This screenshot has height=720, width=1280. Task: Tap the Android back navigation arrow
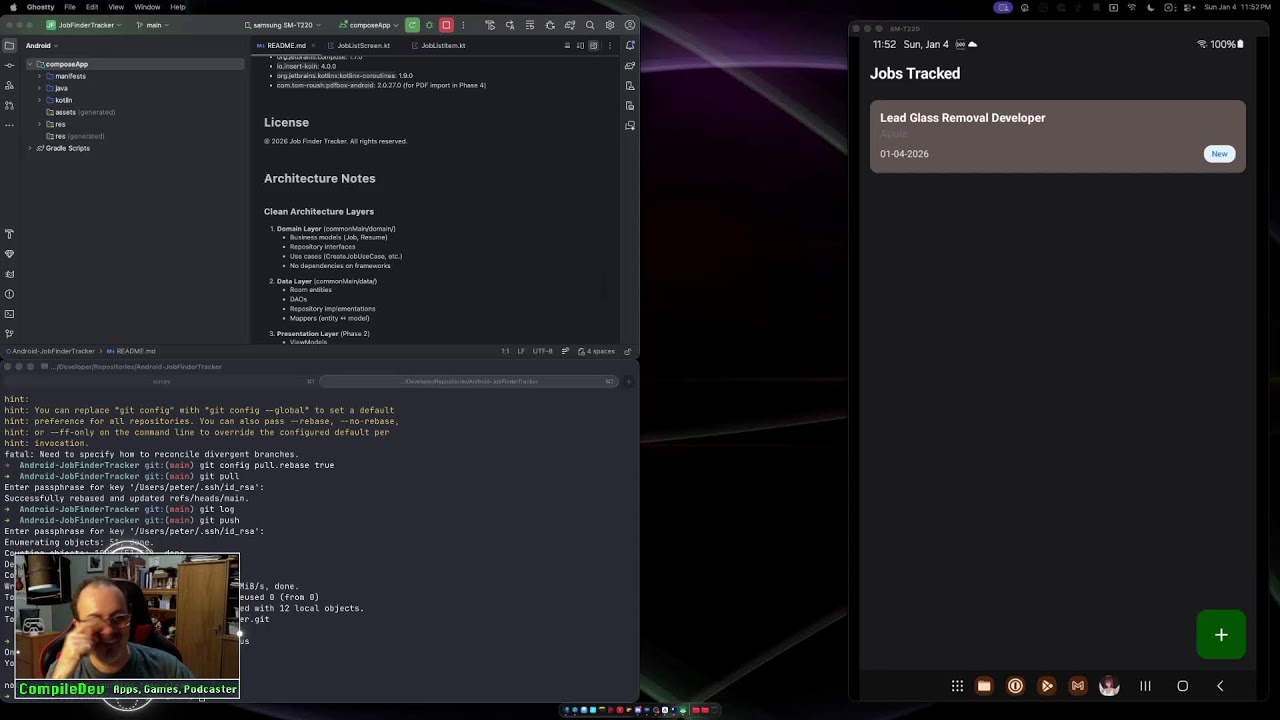1220,686
